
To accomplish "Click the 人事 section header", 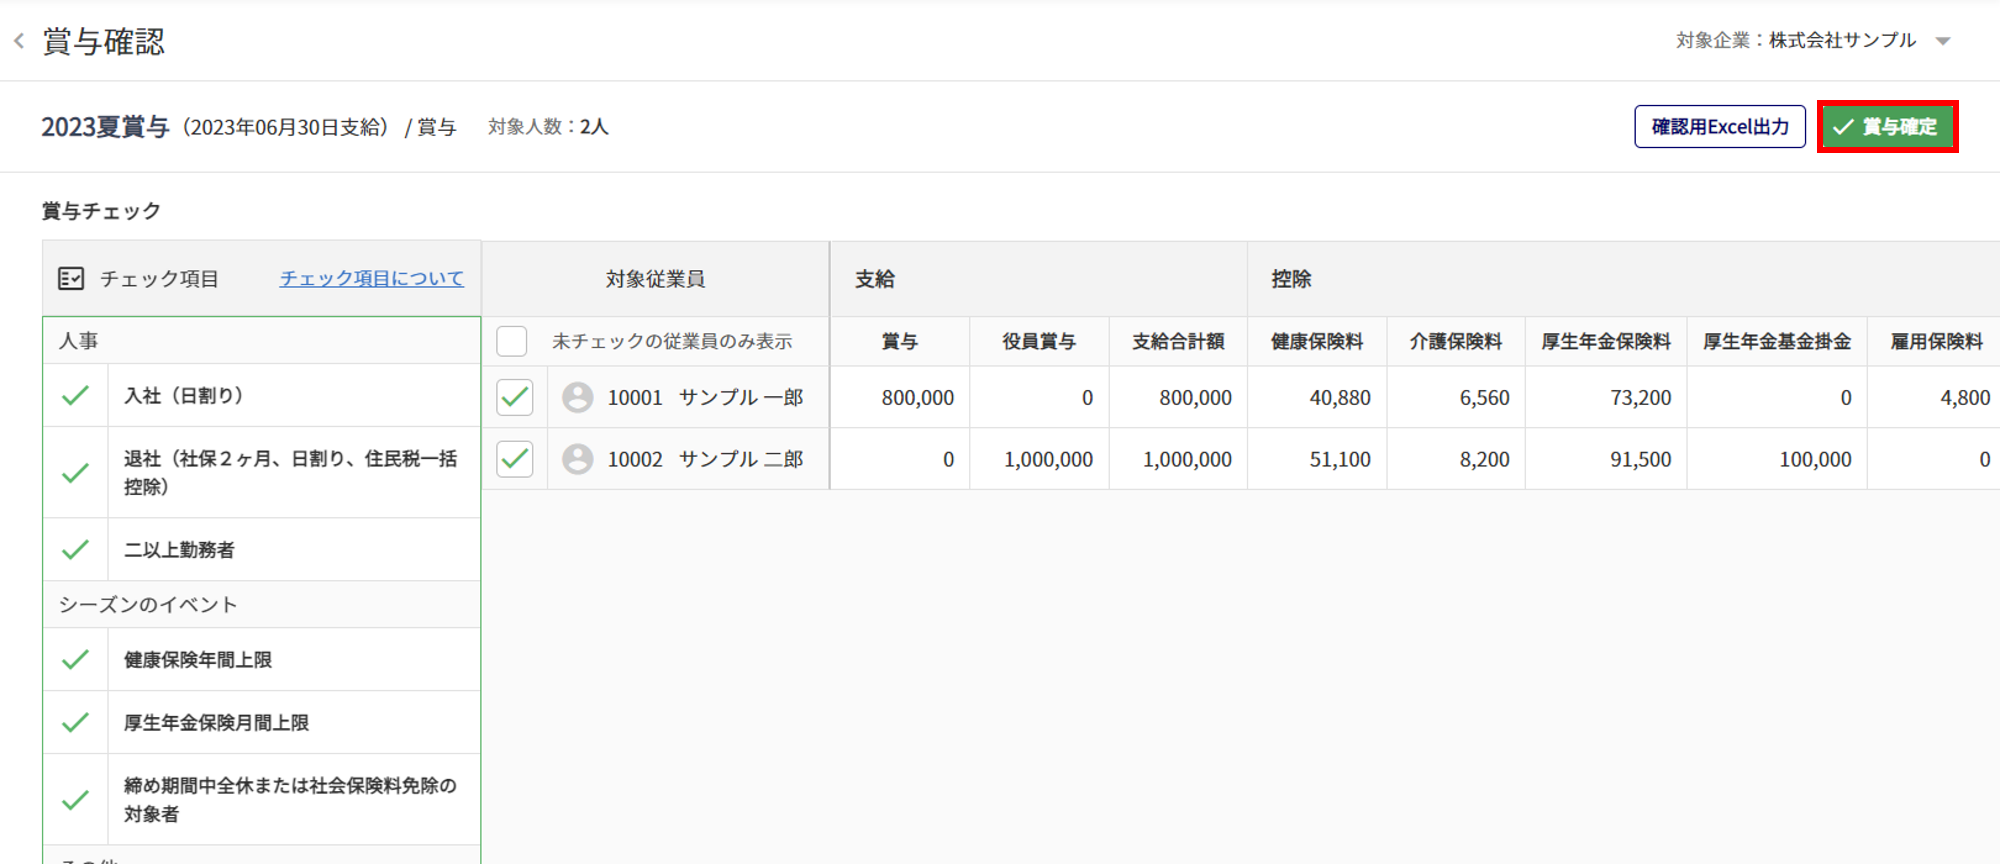I will click(262, 341).
